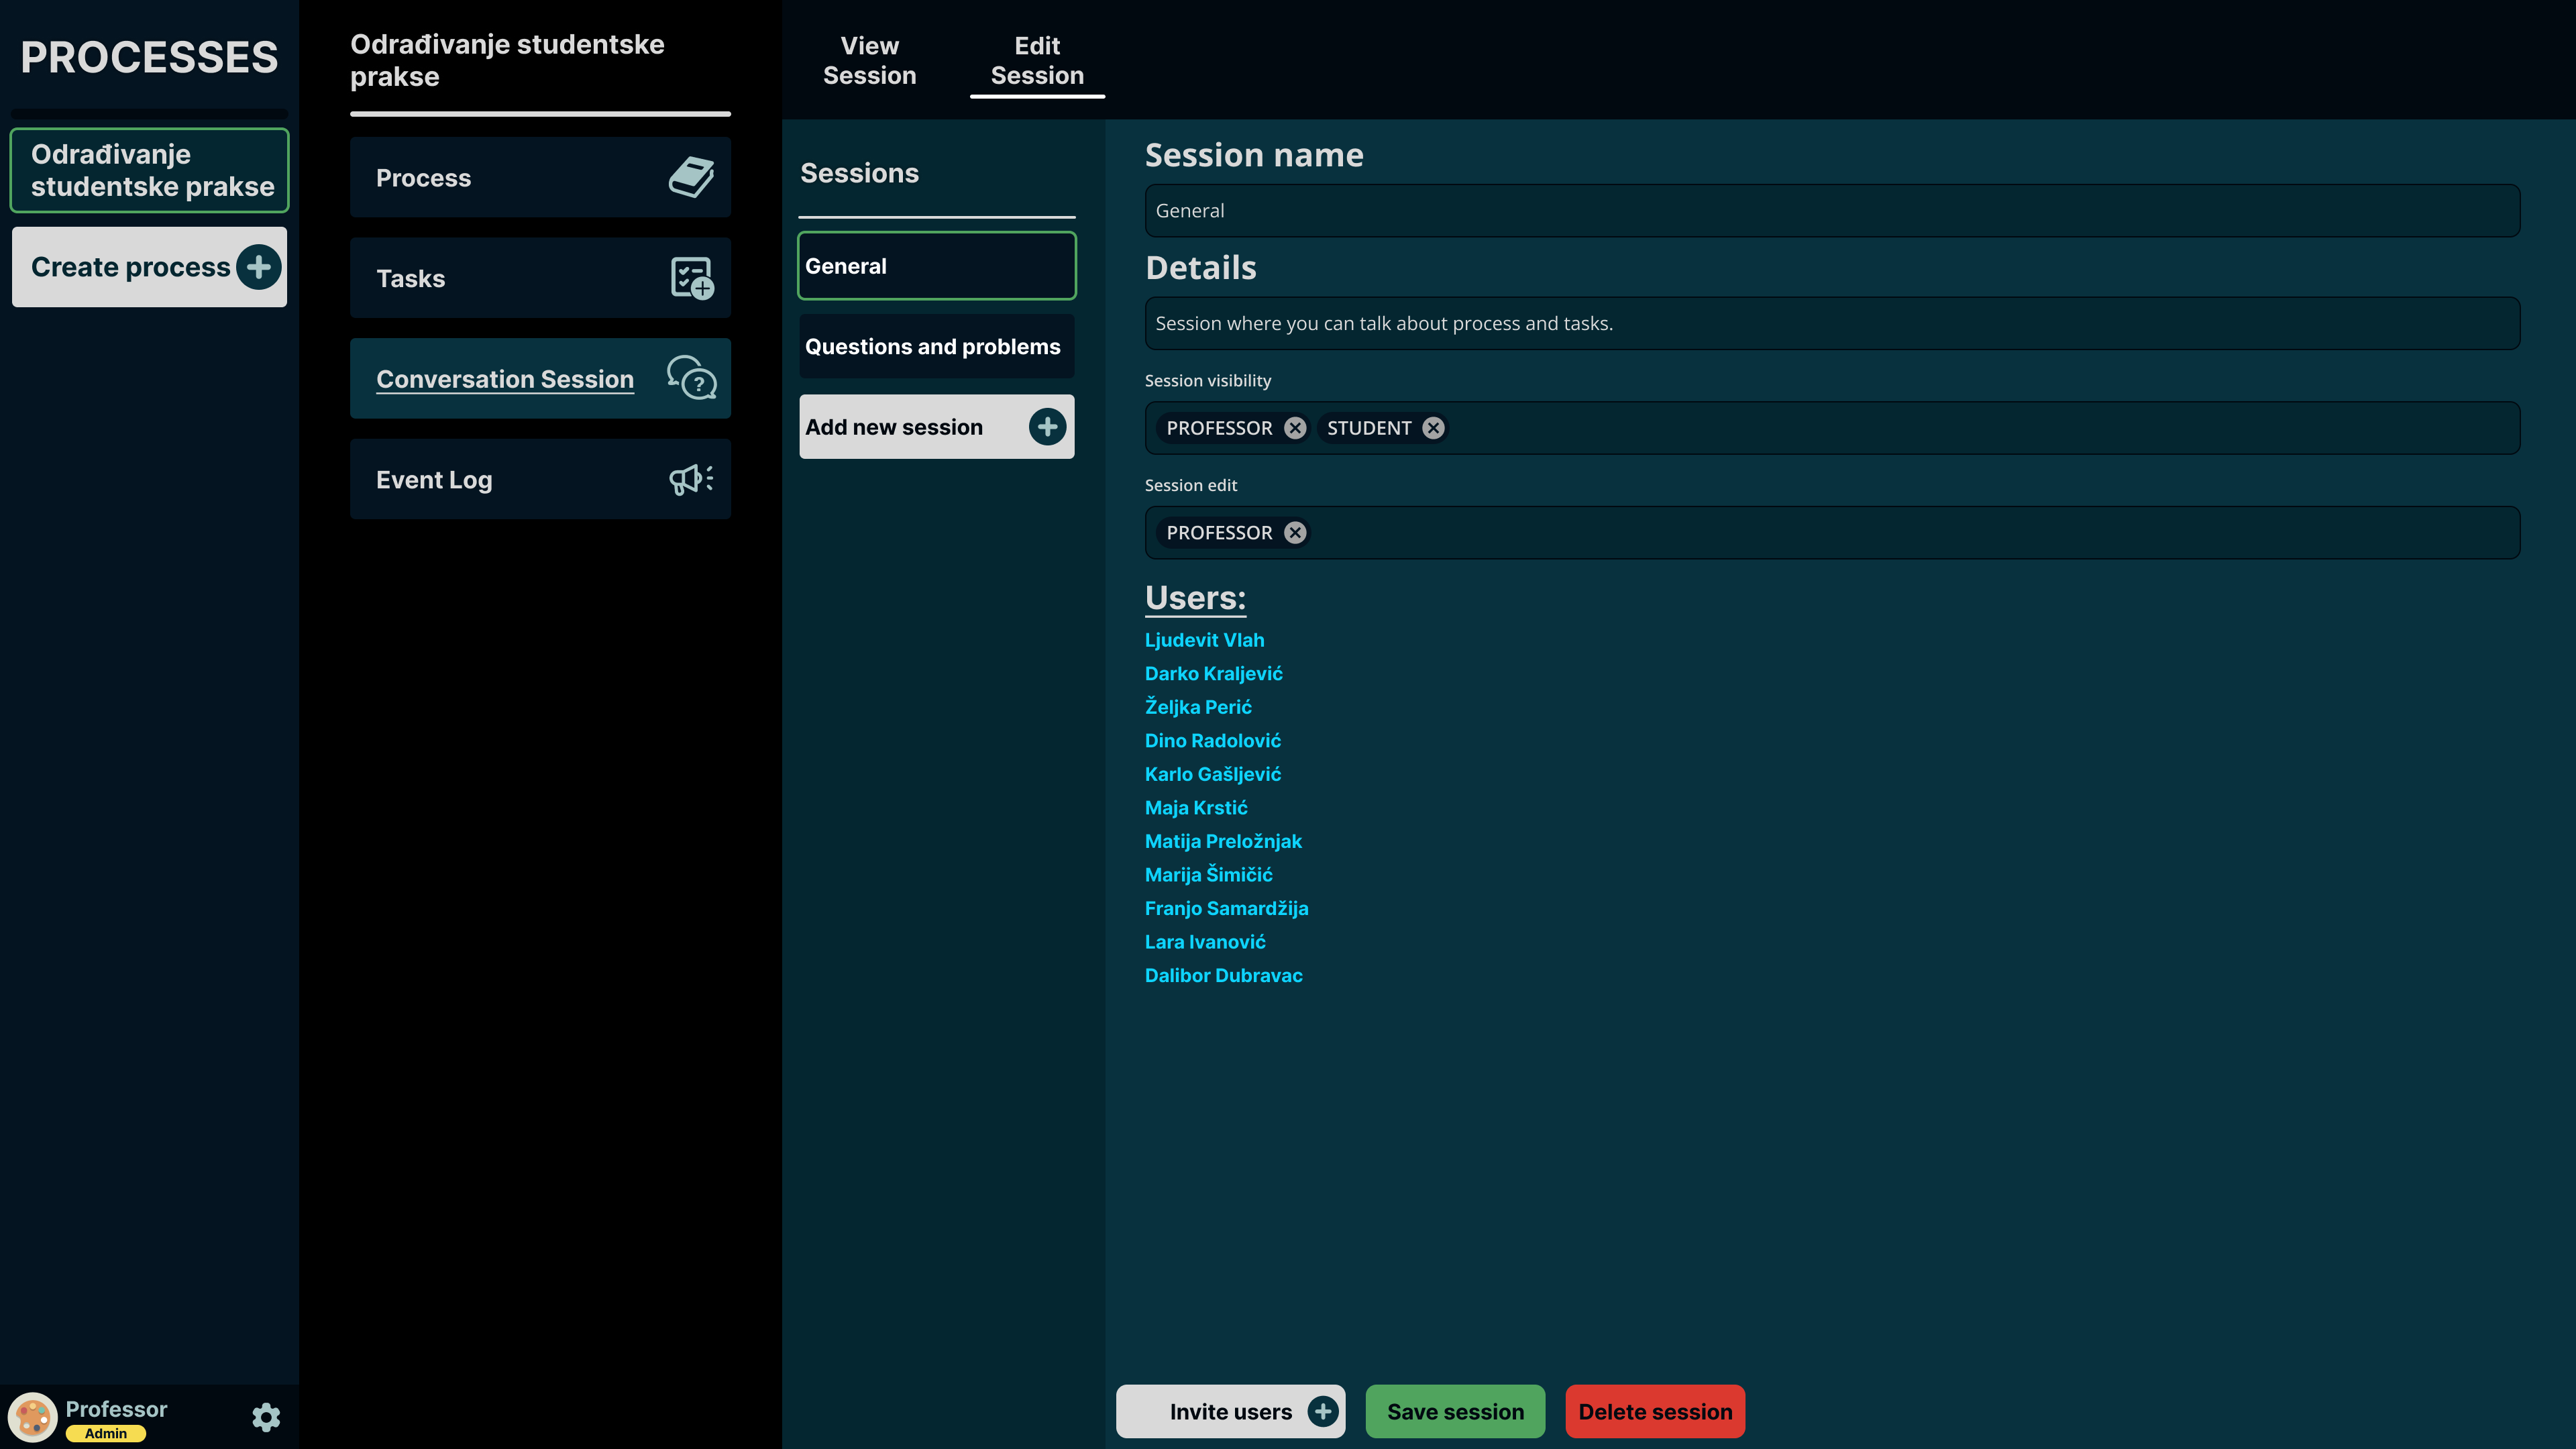Open the Session edit role dropdown
Image resolution: width=2576 pixels, height=1449 pixels.
pos(1900,533)
